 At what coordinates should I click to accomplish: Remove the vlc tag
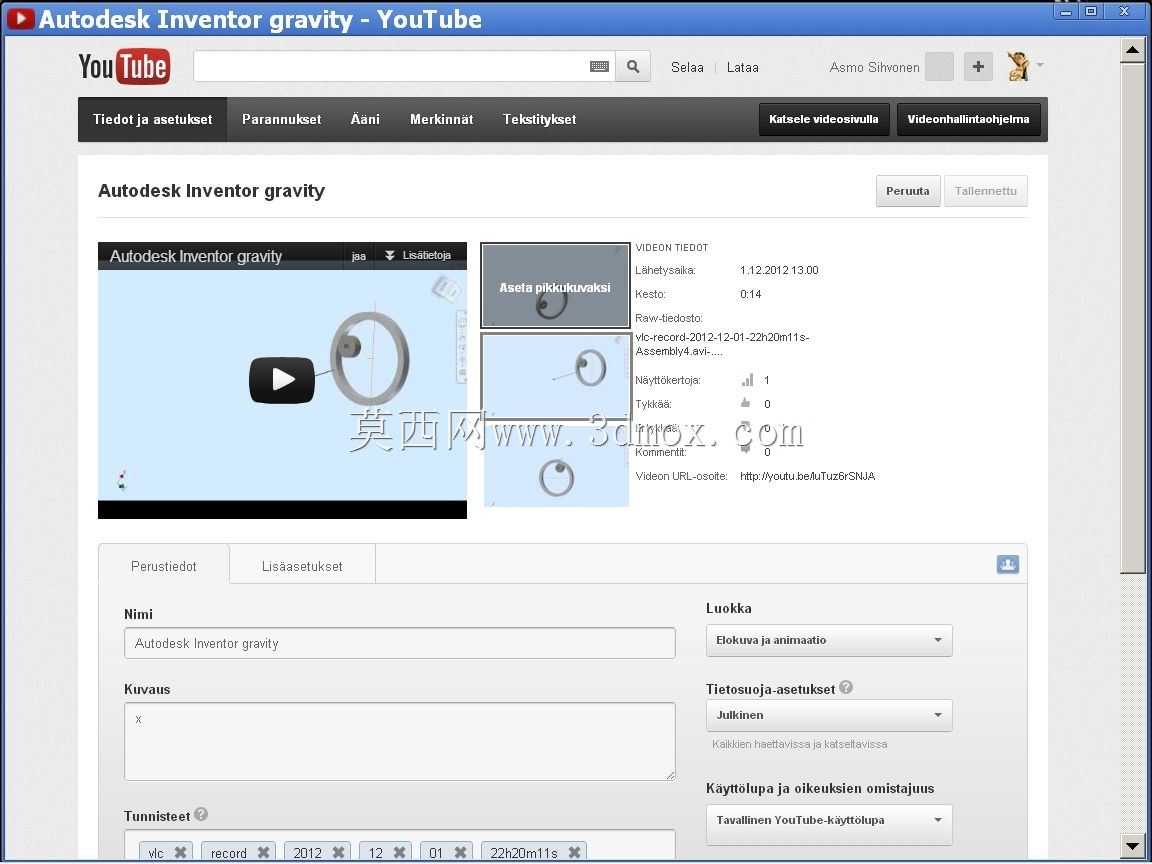[x=180, y=852]
